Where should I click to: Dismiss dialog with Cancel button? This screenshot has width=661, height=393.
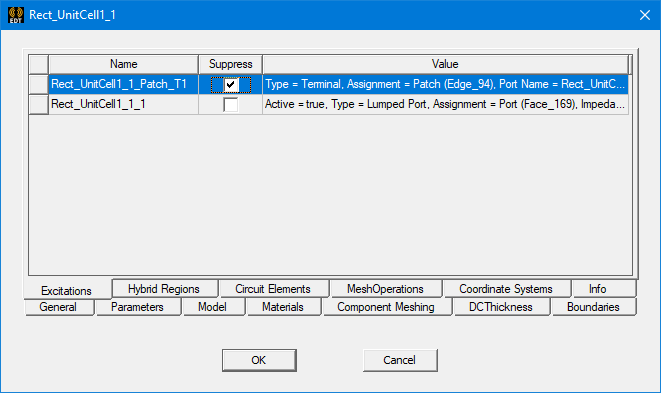pyautogui.click(x=400, y=360)
